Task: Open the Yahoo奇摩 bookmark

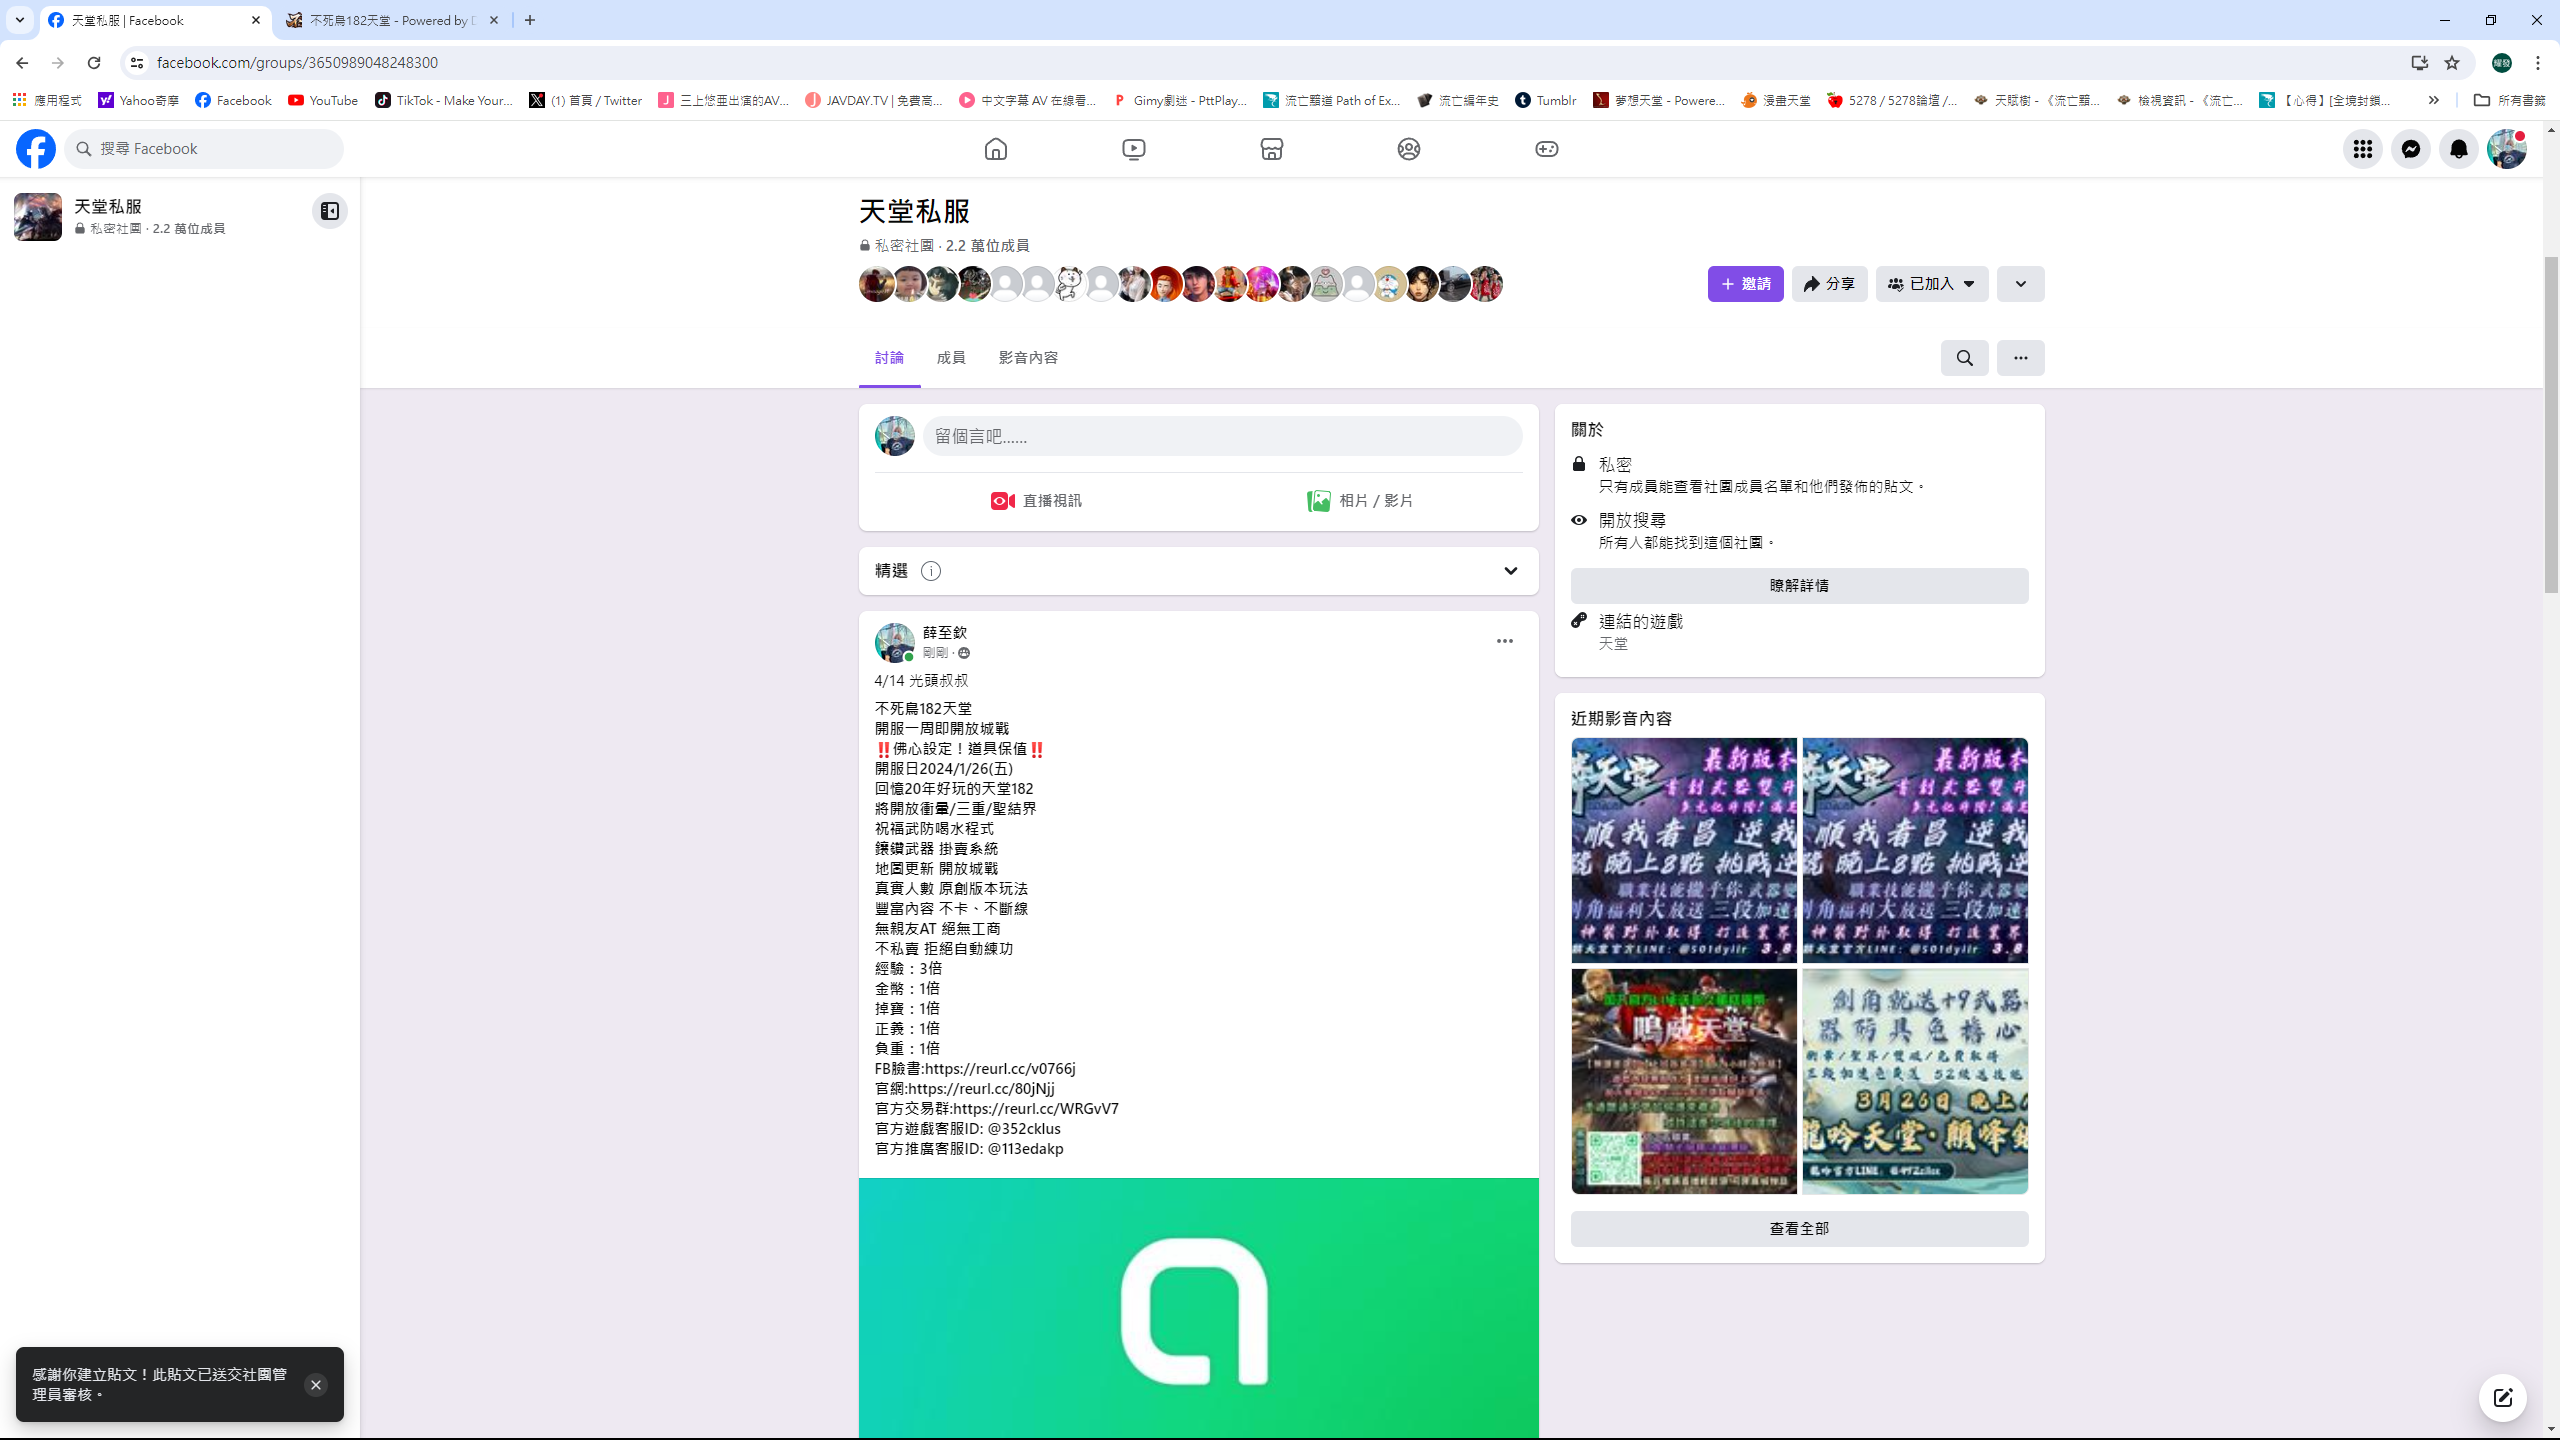Action: click(138, 100)
